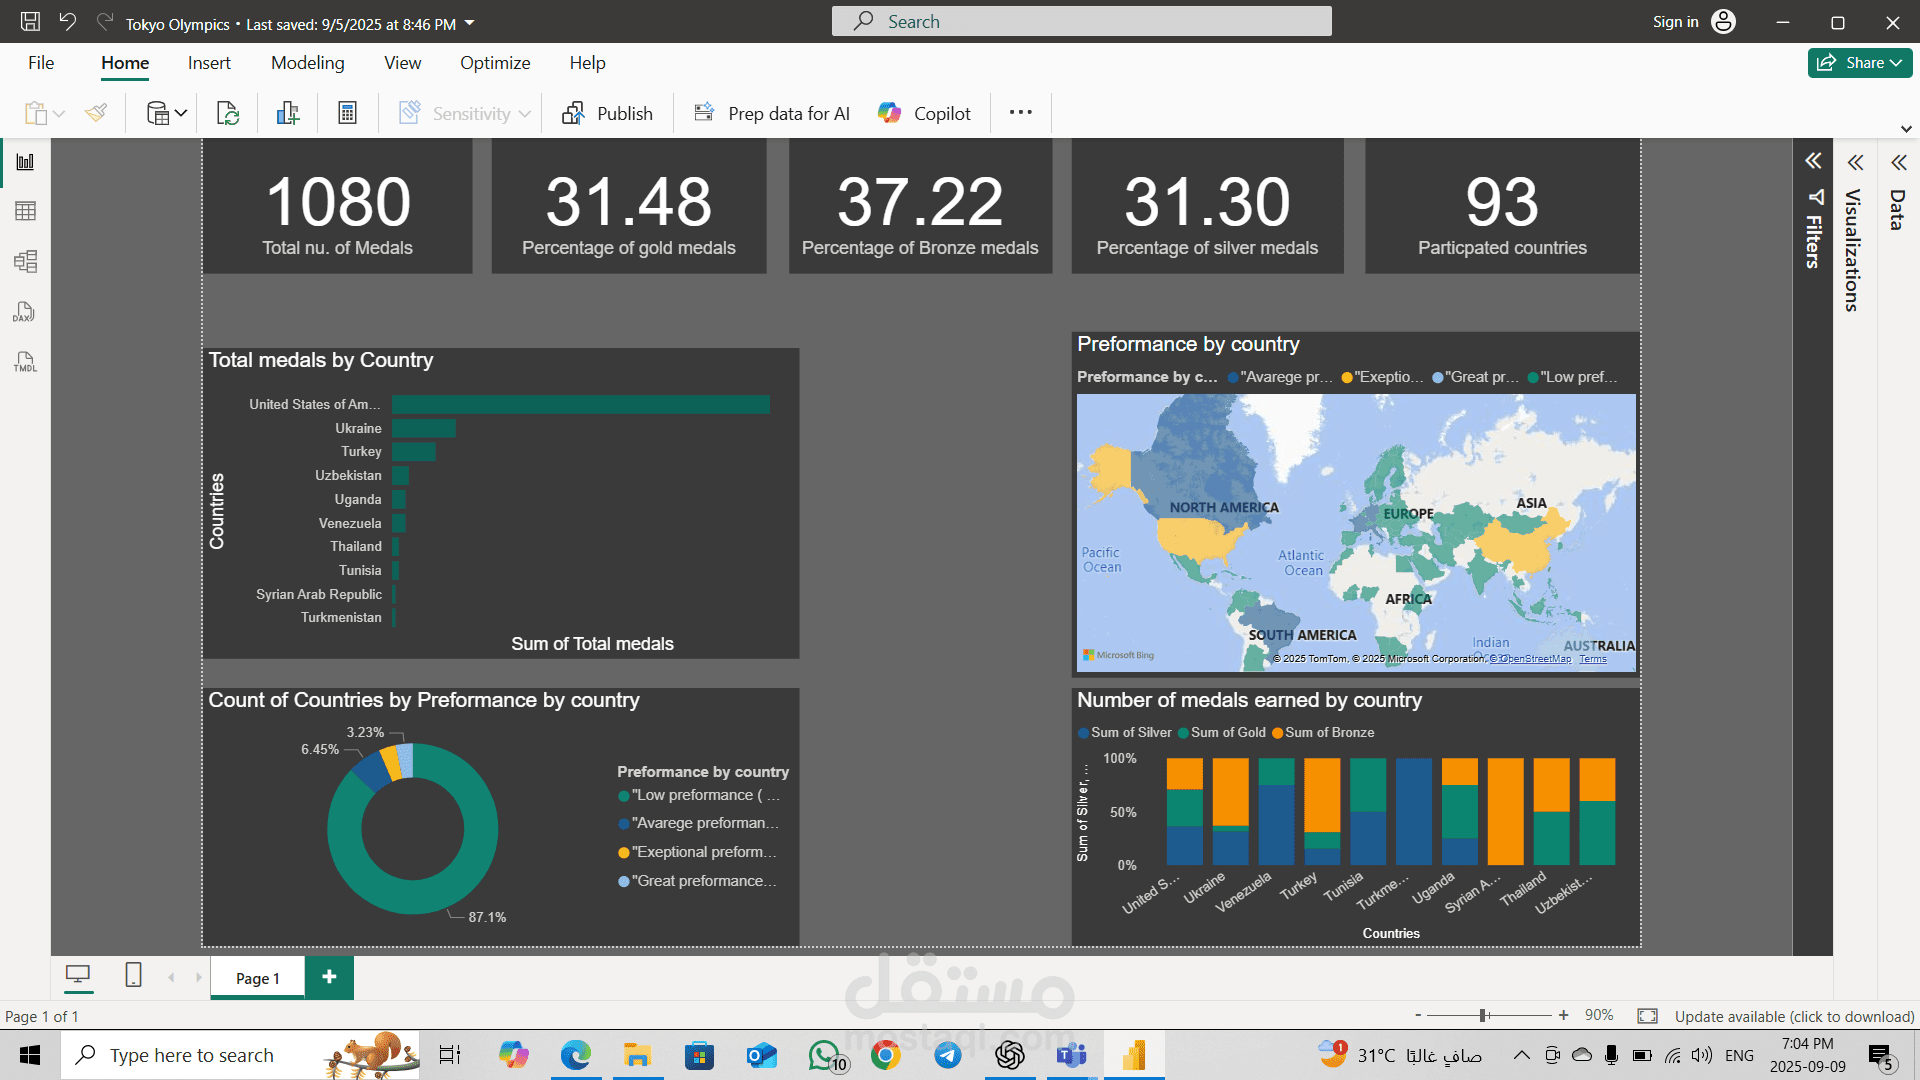Open the Modeling ribbon tab
Image resolution: width=1920 pixels, height=1080 pixels.
[x=307, y=63]
